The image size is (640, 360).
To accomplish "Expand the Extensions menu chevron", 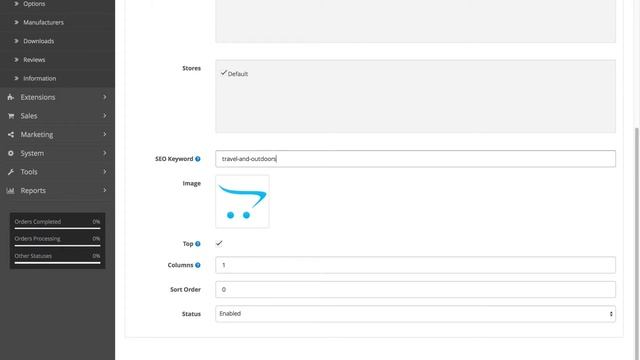I will point(104,97).
